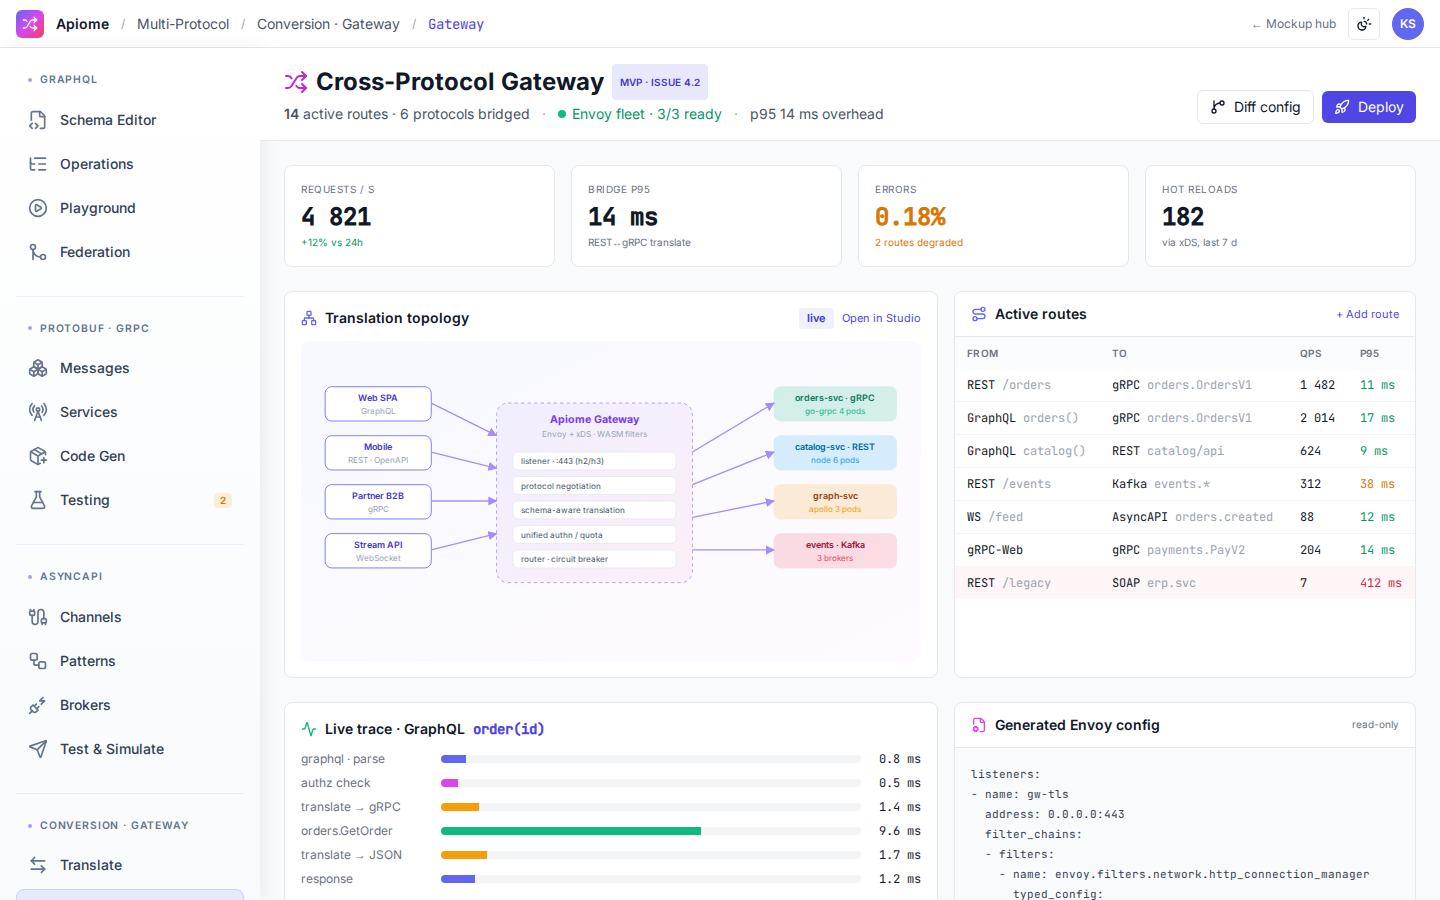The image size is (1440, 900).
Task: Click the Envoy fleet · 3/3 ready status
Action: pos(640,114)
